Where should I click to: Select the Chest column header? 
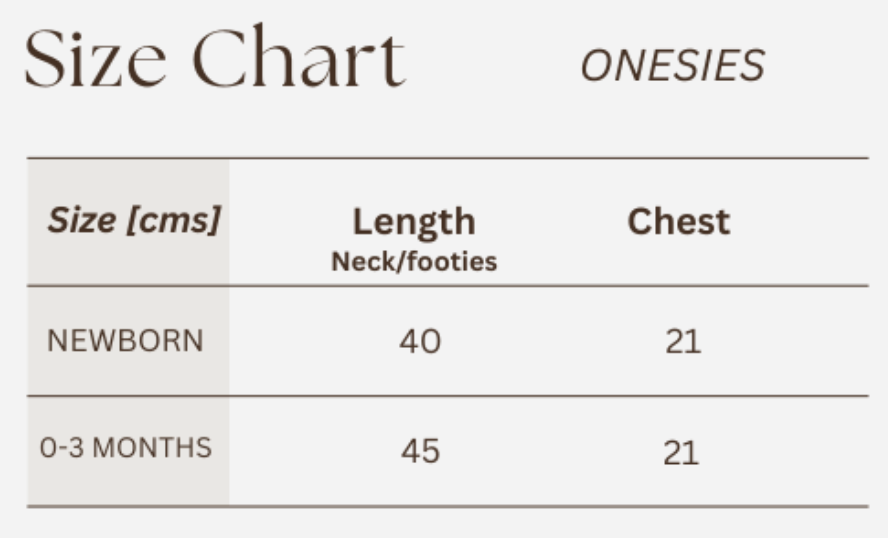point(678,222)
